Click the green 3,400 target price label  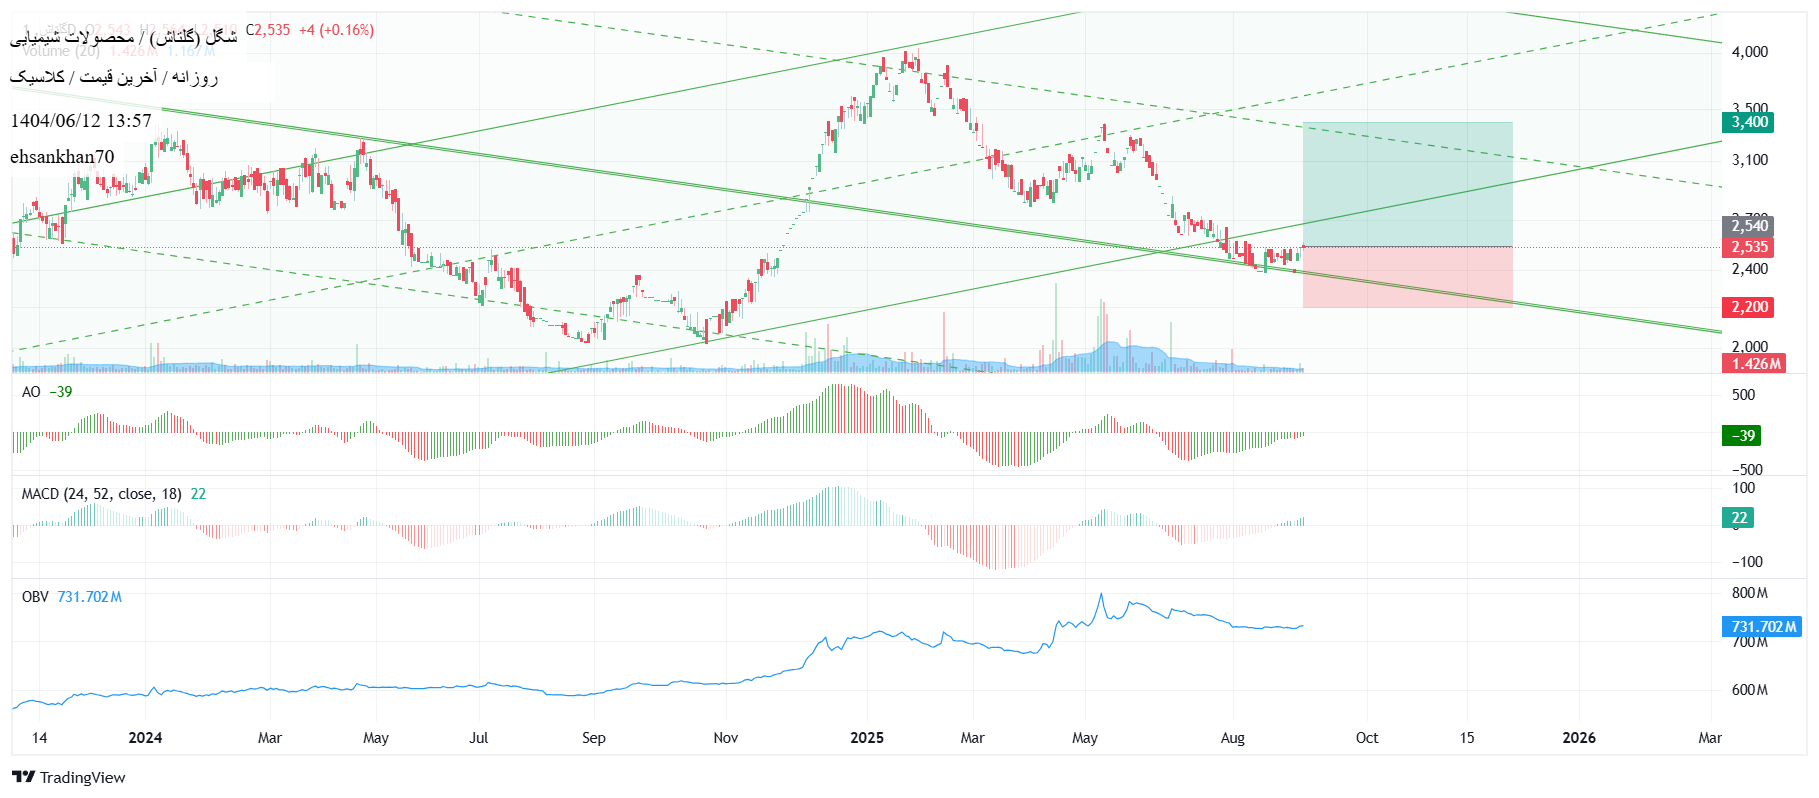1747,122
